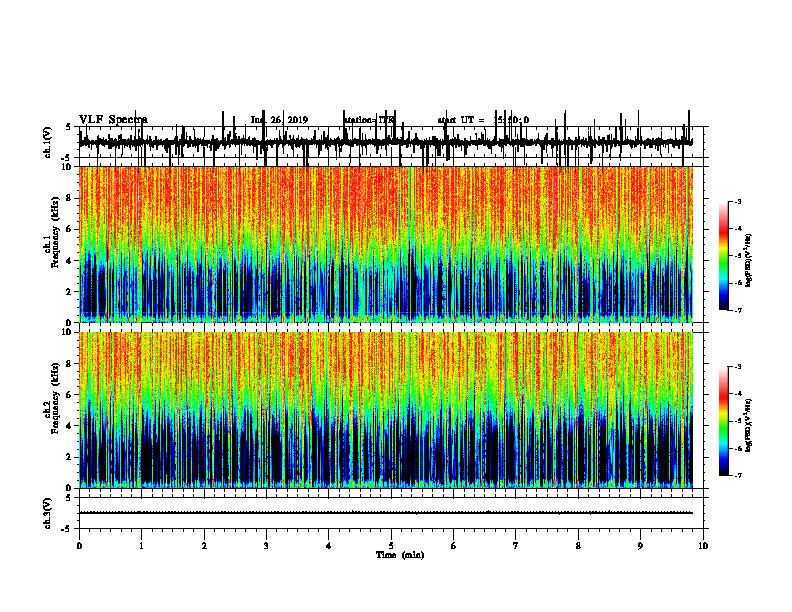
Task: Click the ch.1 spectrogram color bar
Action: (723, 256)
